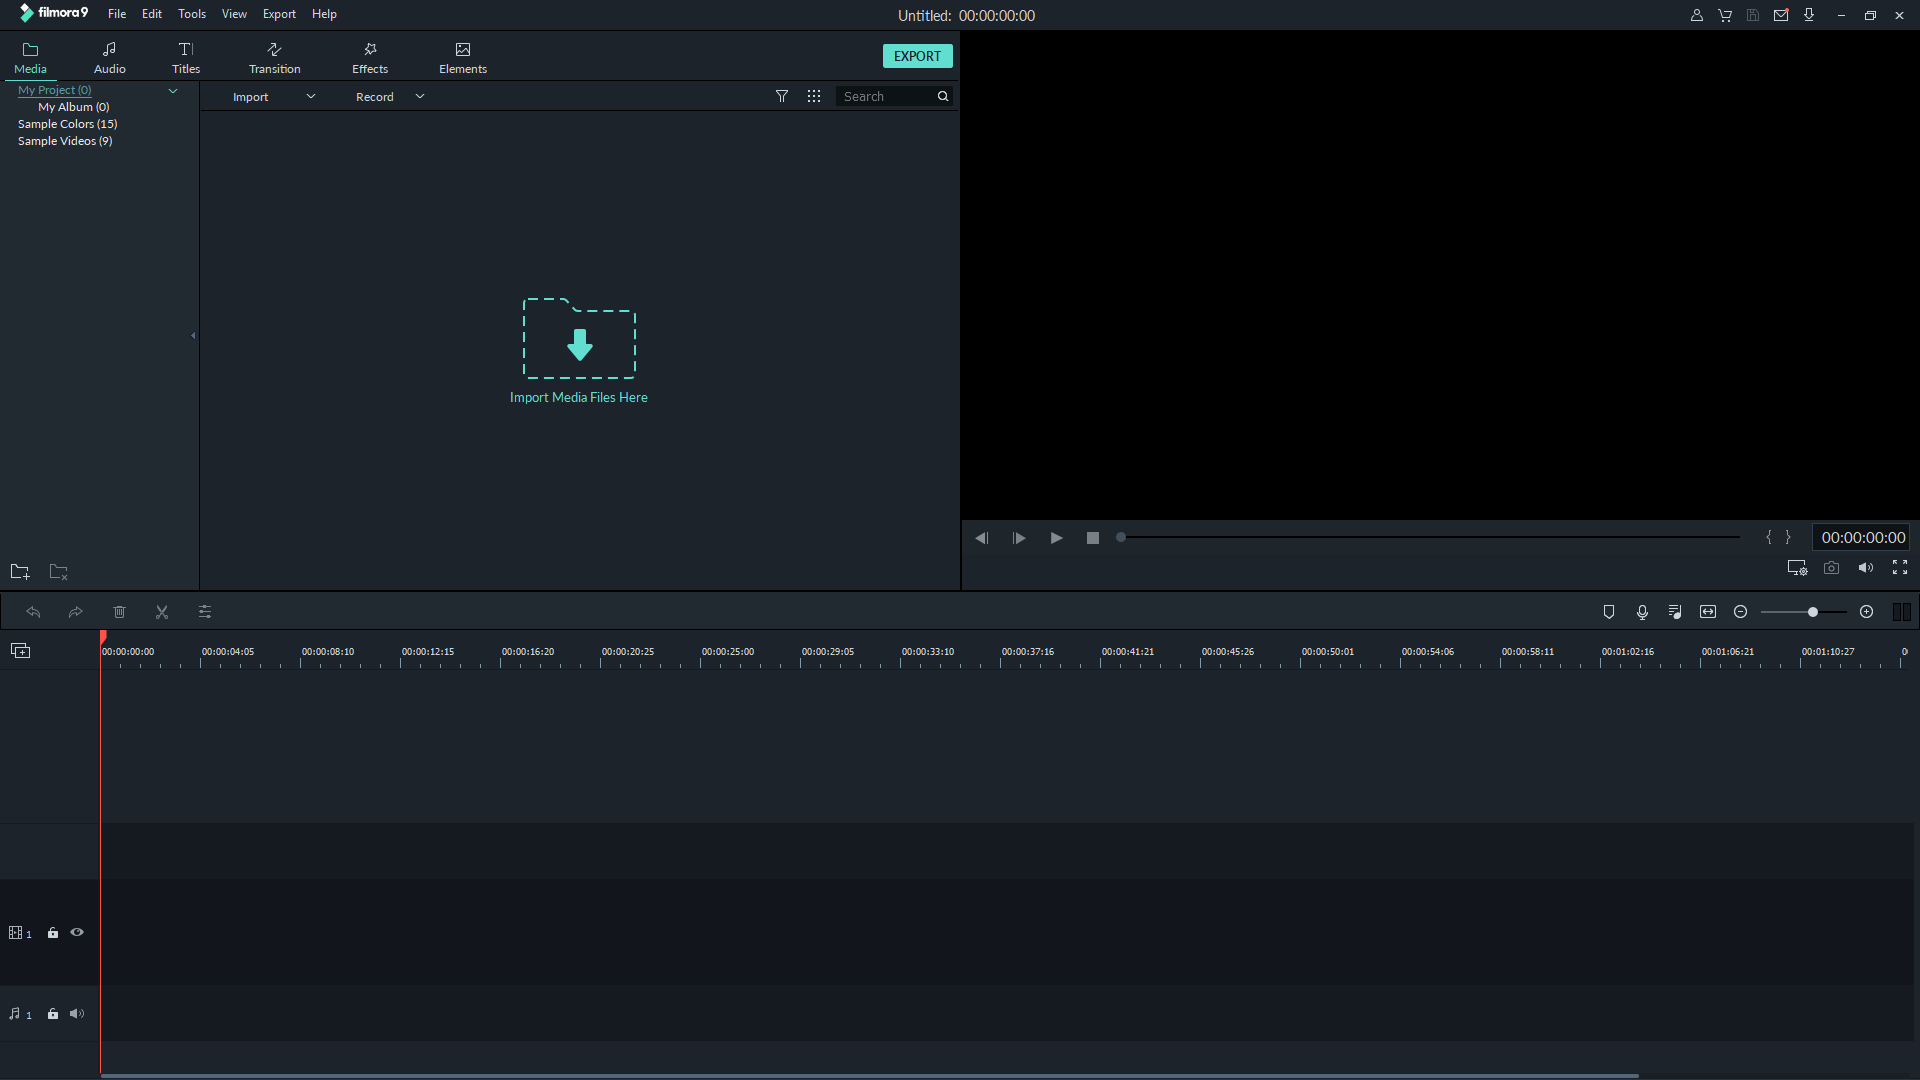Open the timeline edit sliders icon
The height and width of the screenshot is (1080, 1920).
205,612
